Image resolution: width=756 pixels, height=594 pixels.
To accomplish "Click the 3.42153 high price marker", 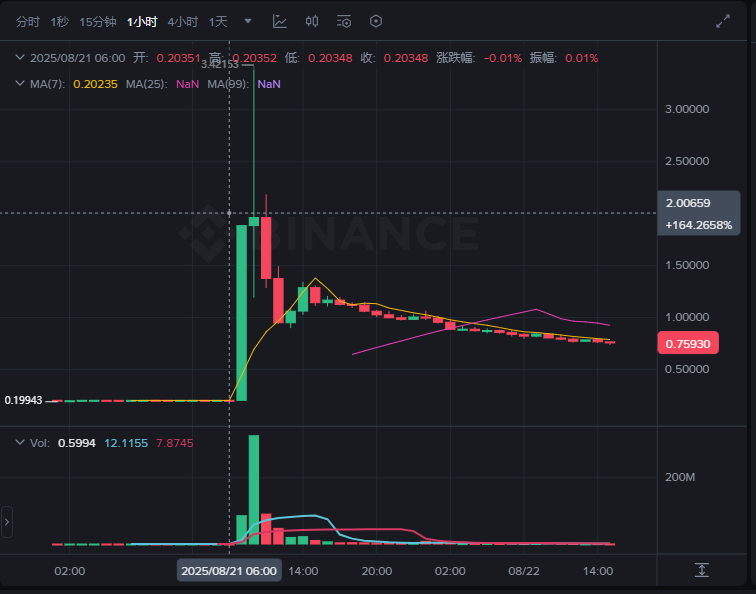I will [220, 65].
